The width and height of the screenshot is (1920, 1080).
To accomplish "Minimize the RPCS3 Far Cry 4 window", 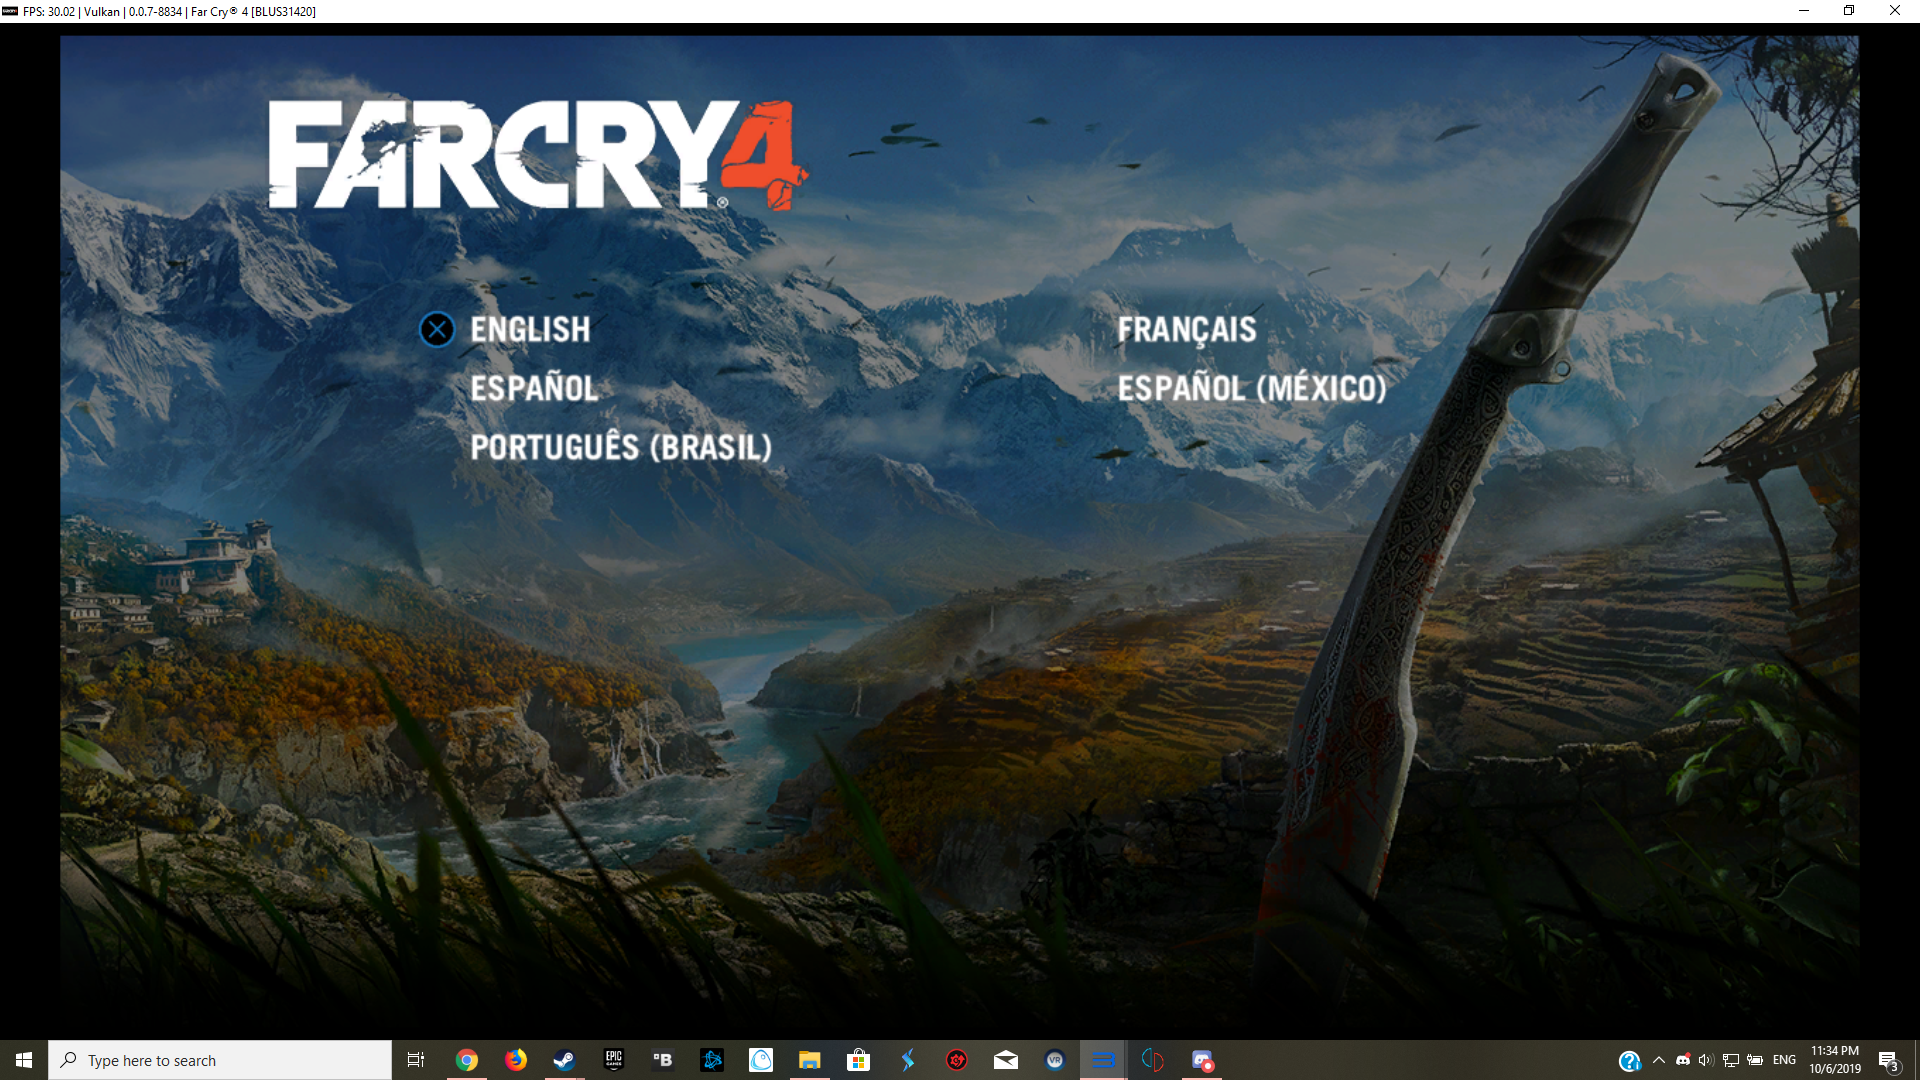I will (1804, 11).
